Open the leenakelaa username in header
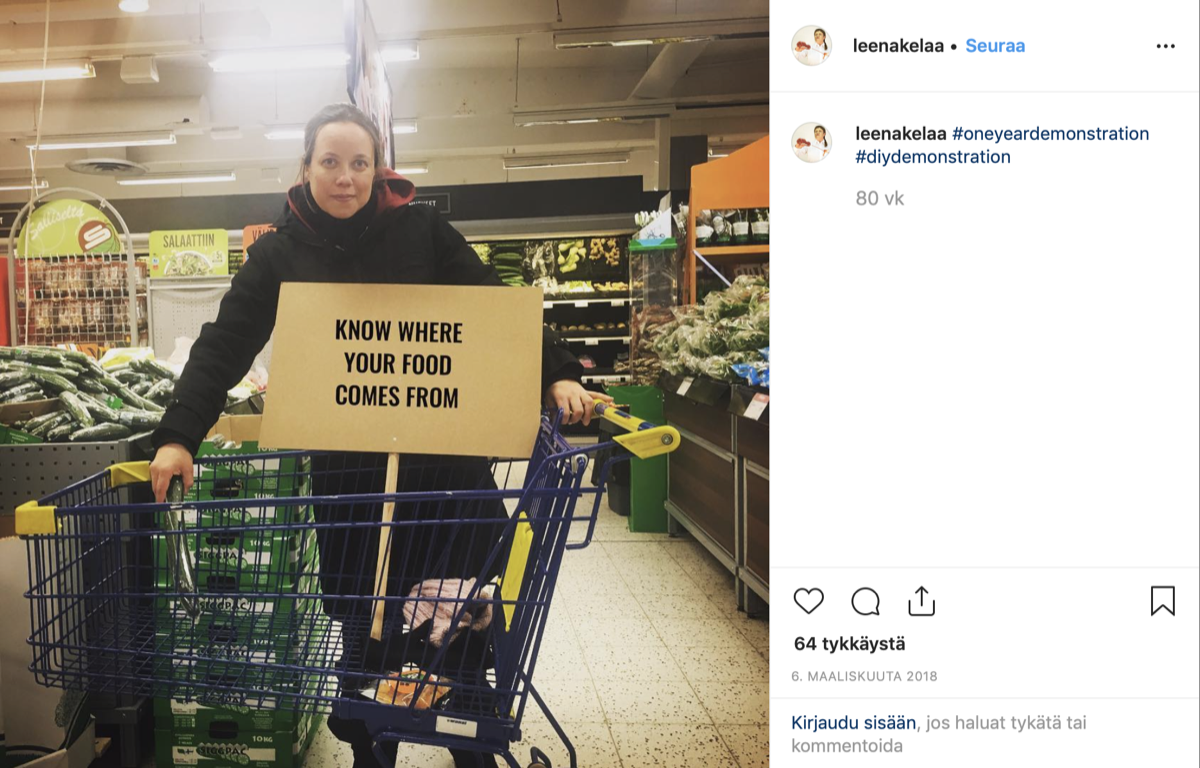This screenshot has width=1200, height=768. 898,46
